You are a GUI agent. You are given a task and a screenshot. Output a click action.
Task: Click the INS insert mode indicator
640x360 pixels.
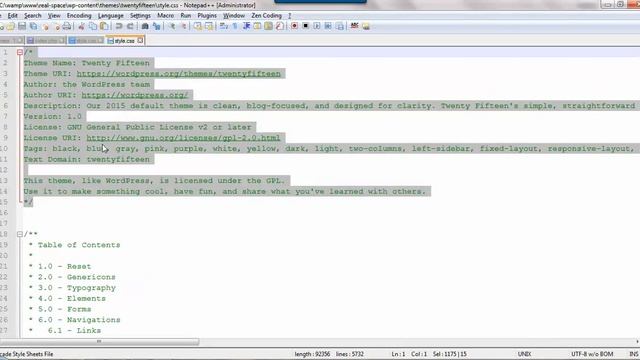click(x=634, y=354)
